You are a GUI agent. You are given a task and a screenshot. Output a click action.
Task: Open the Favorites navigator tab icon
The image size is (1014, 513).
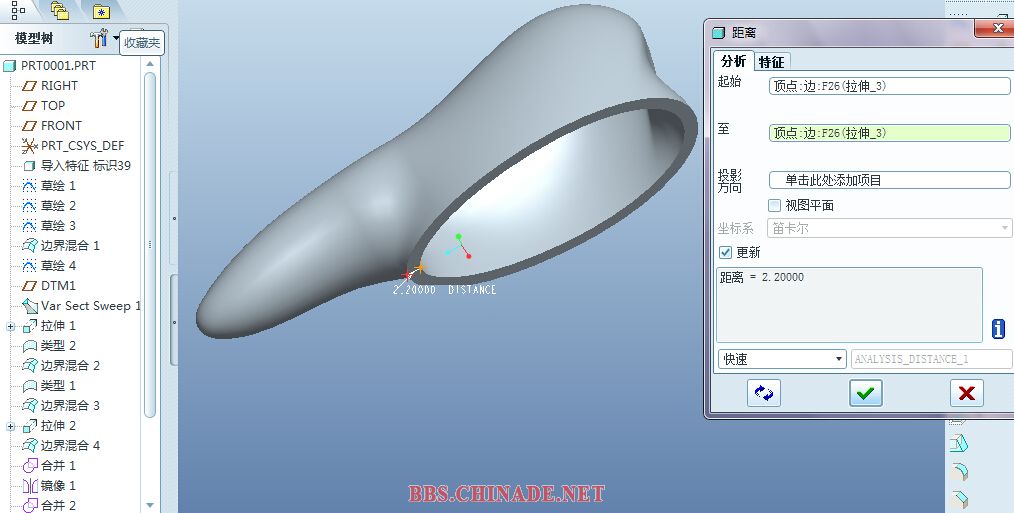(x=102, y=11)
